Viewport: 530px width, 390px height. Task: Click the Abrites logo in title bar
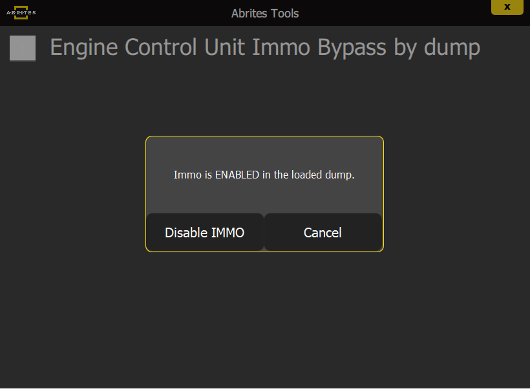(x=21, y=13)
